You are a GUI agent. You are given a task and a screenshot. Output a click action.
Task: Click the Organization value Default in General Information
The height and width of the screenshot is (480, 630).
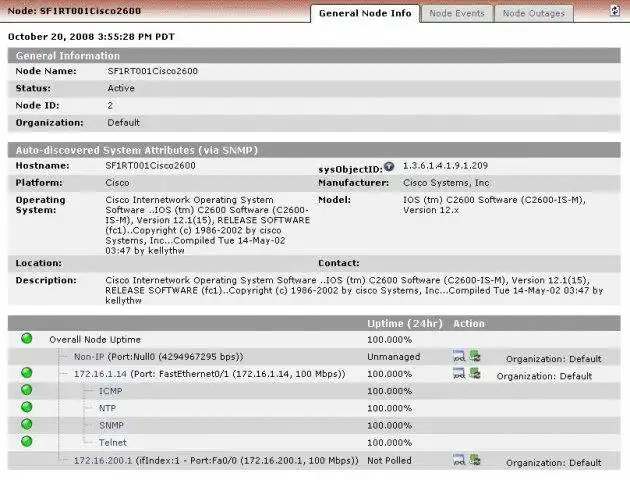pyautogui.click(x=123, y=123)
